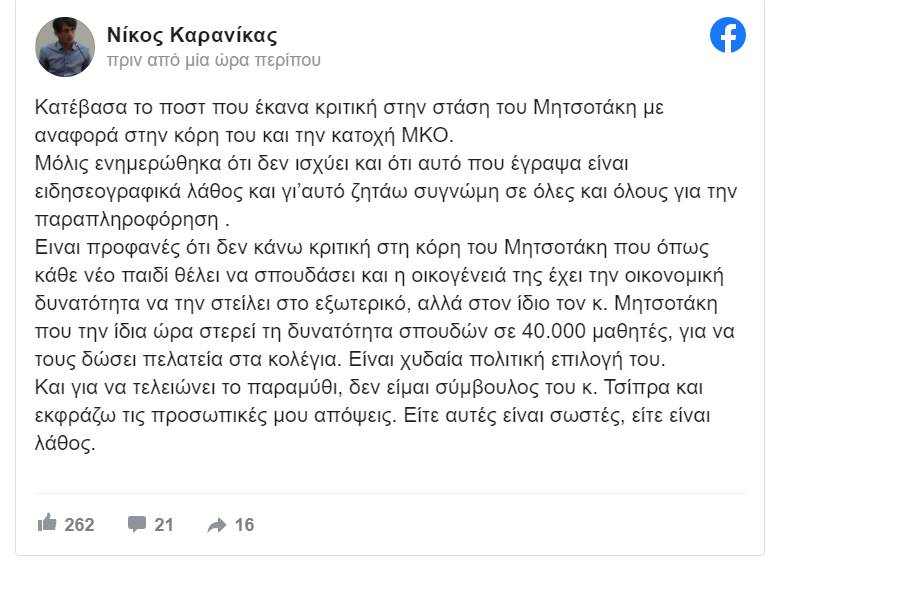This screenshot has height=594, width=916.
Task: Click the sentence starting 'Και για να τελειώνει'
Action: (x=372, y=415)
